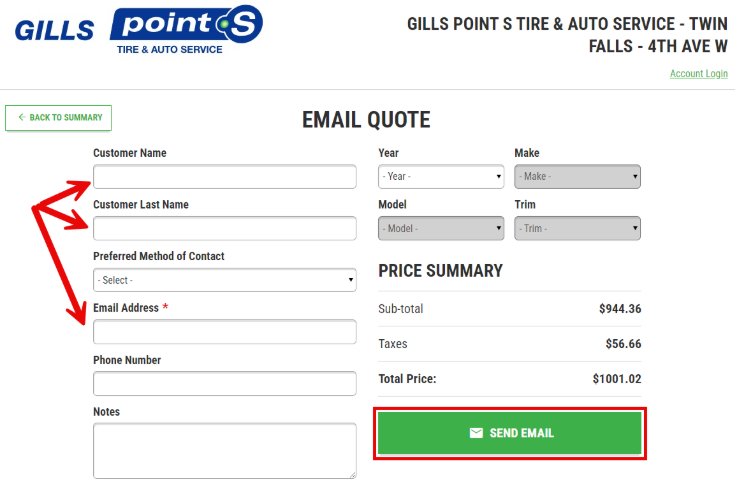Click the Year dropdown arrow

coord(498,177)
